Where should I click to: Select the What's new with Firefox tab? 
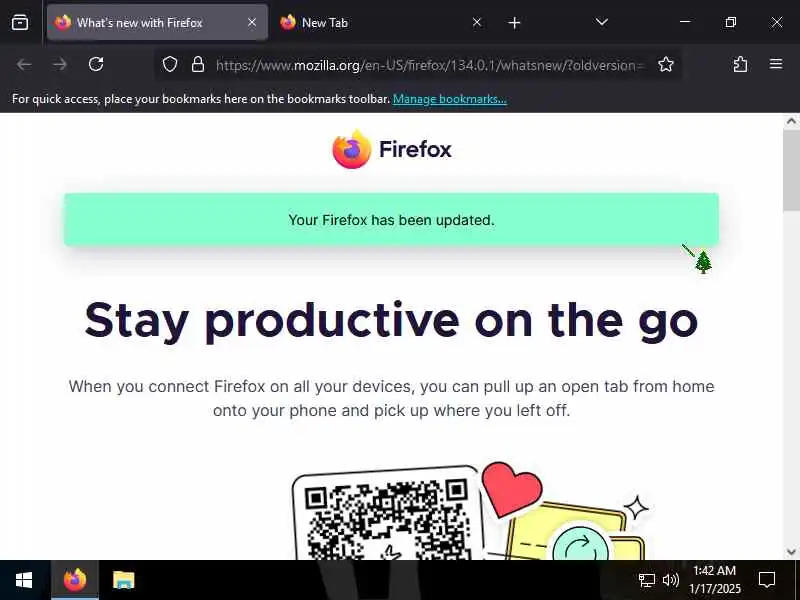pyautogui.click(x=157, y=22)
